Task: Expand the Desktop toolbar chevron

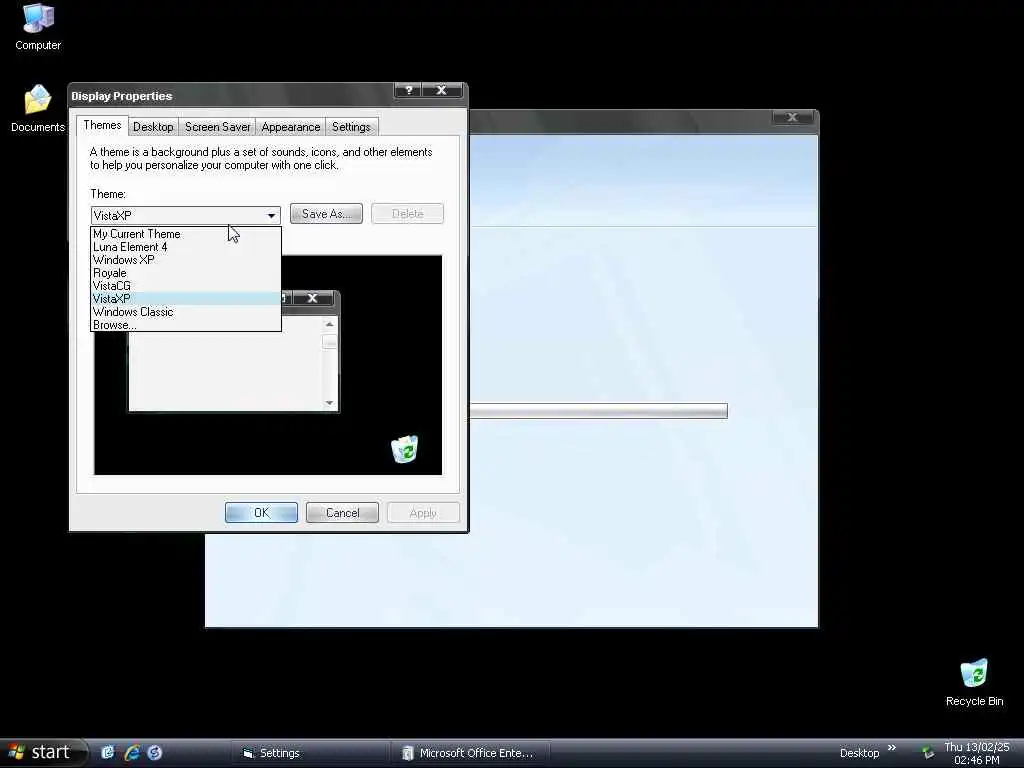Action: point(892,748)
